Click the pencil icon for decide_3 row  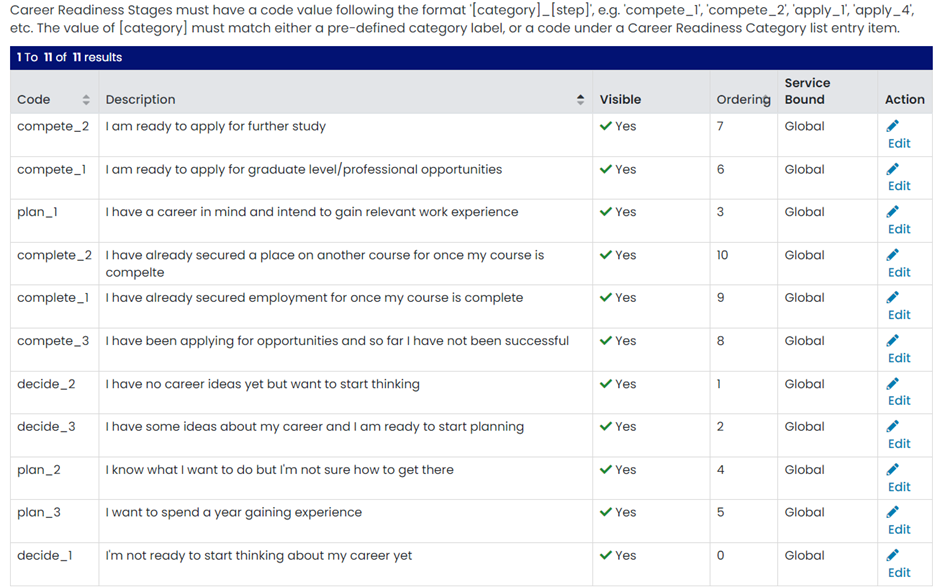[893, 426]
